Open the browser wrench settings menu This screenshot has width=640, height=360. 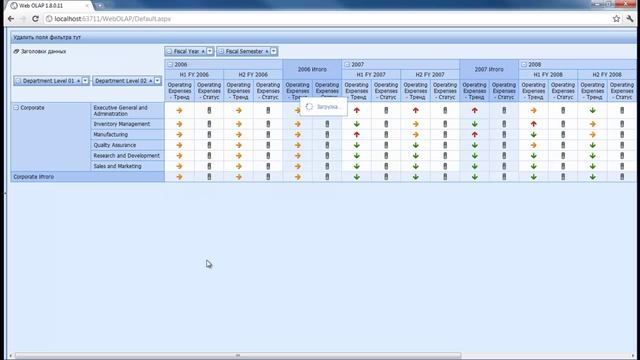click(x=630, y=19)
